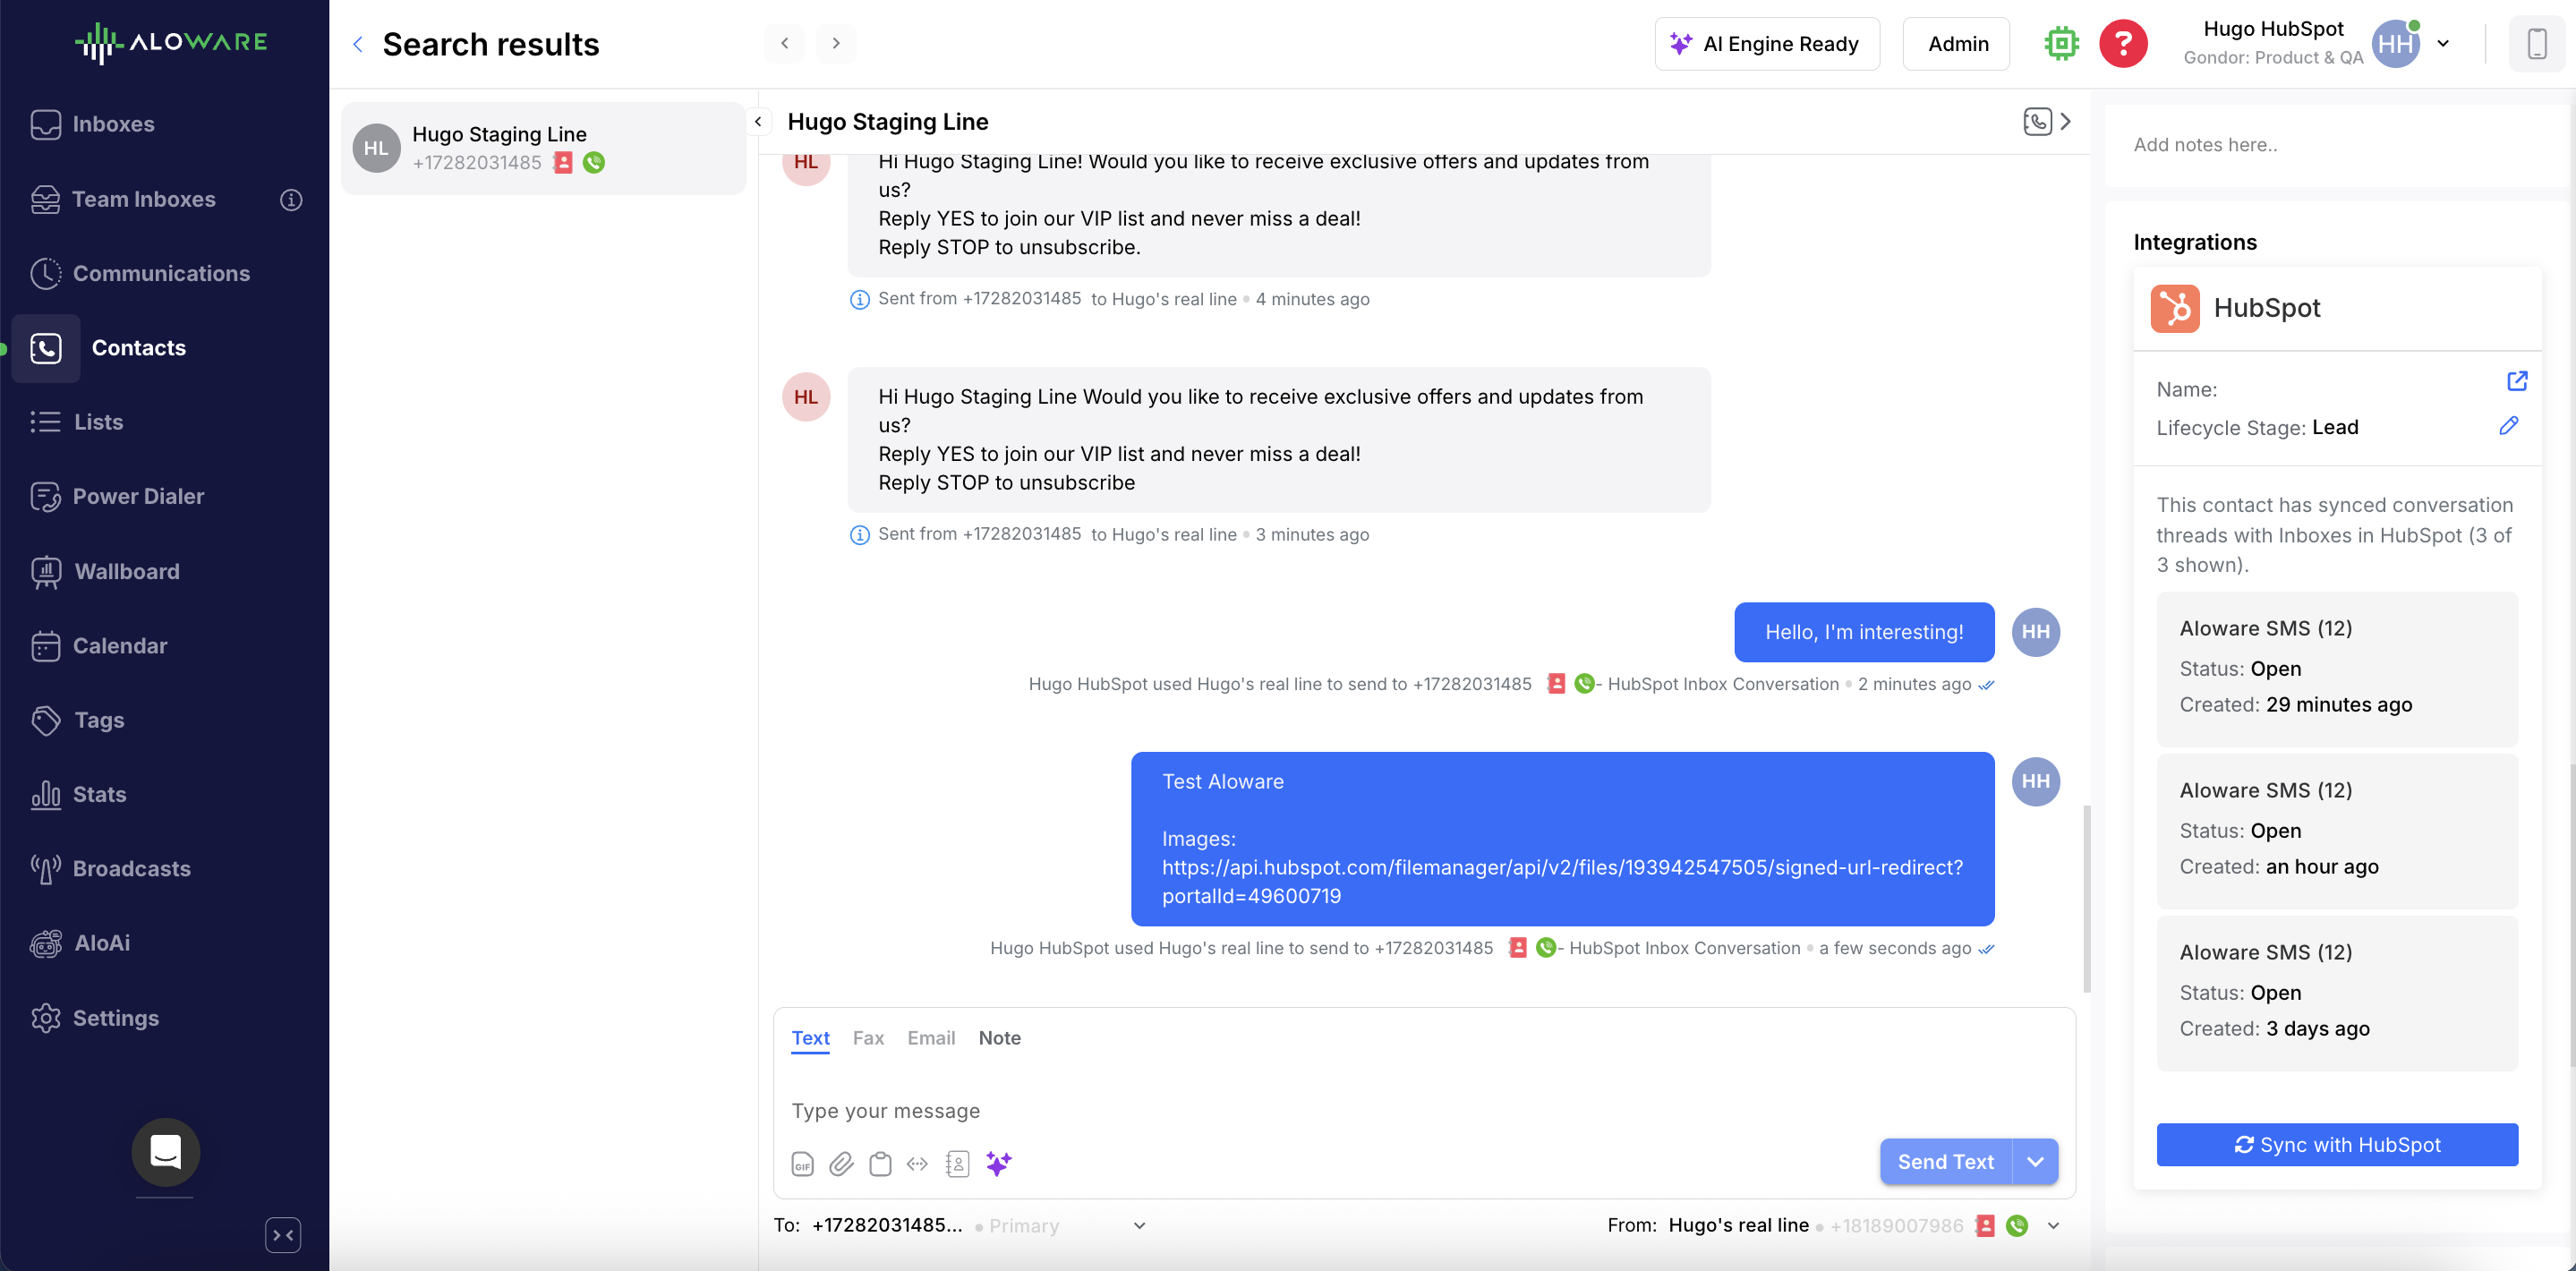
Task: Open Wallboard view
Action: pos(105,571)
